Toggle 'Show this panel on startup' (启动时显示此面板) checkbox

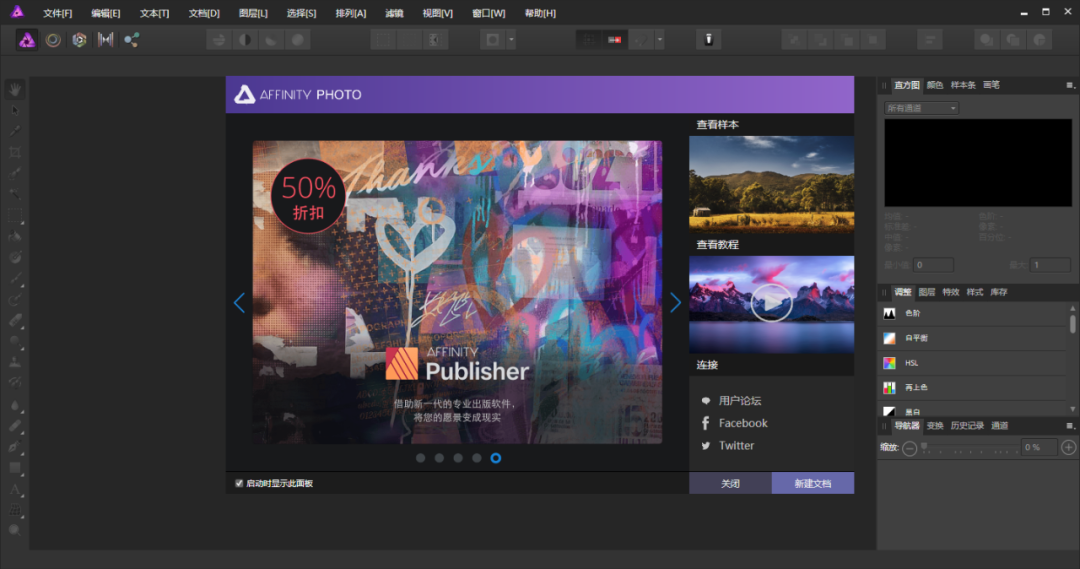click(x=239, y=484)
